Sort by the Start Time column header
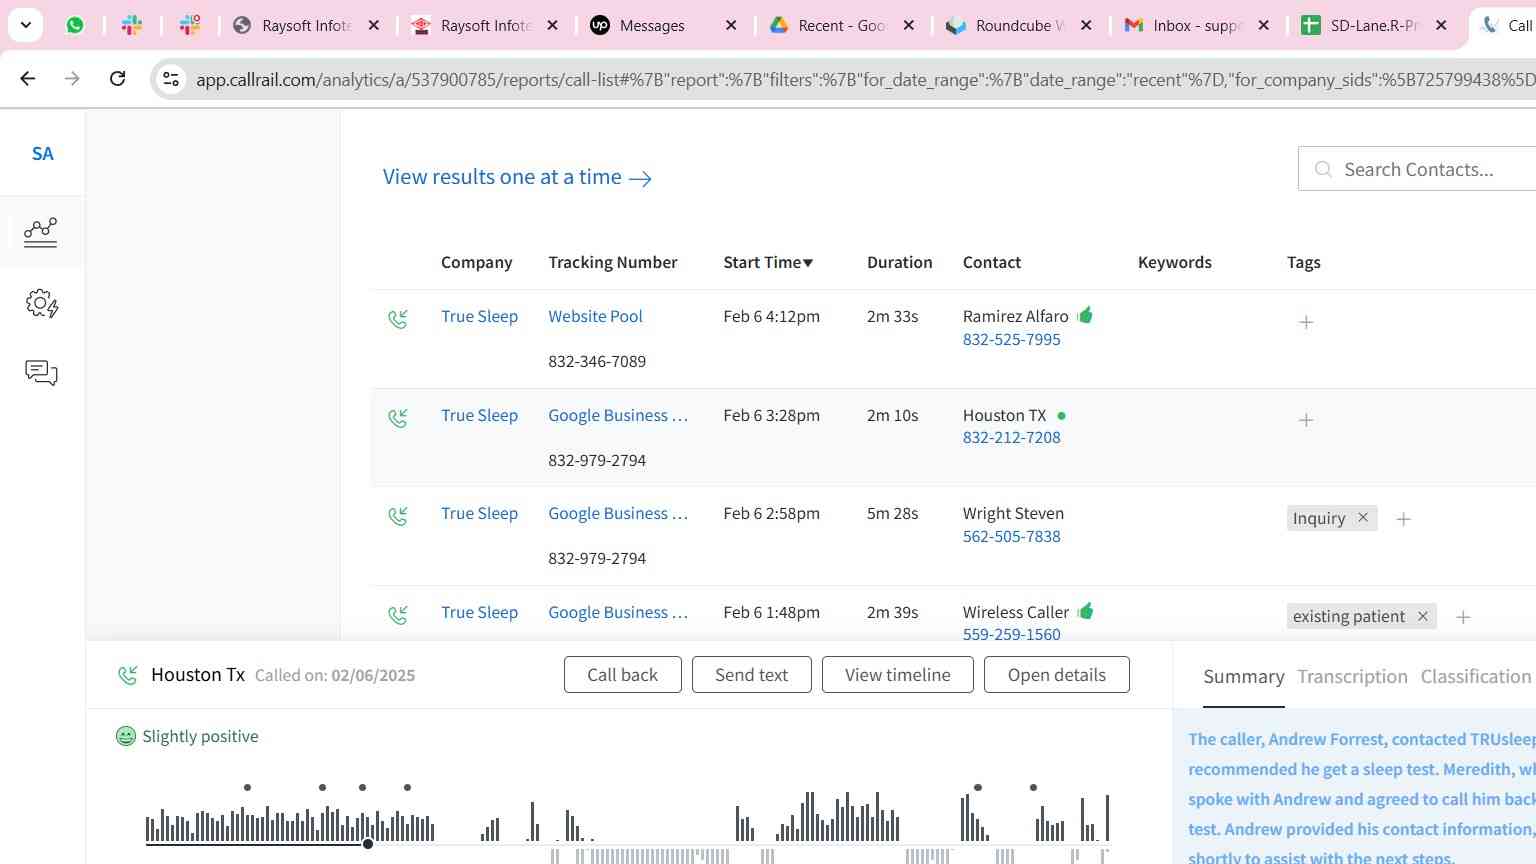Image resolution: width=1536 pixels, height=864 pixels. point(768,262)
